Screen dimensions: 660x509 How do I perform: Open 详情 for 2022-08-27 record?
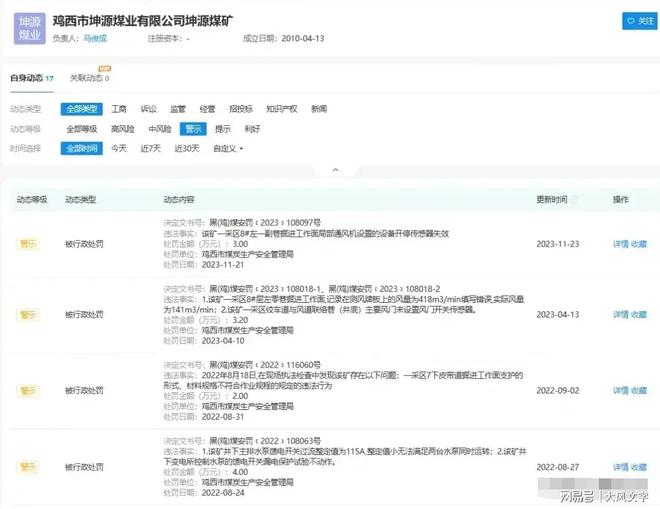click(x=621, y=467)
